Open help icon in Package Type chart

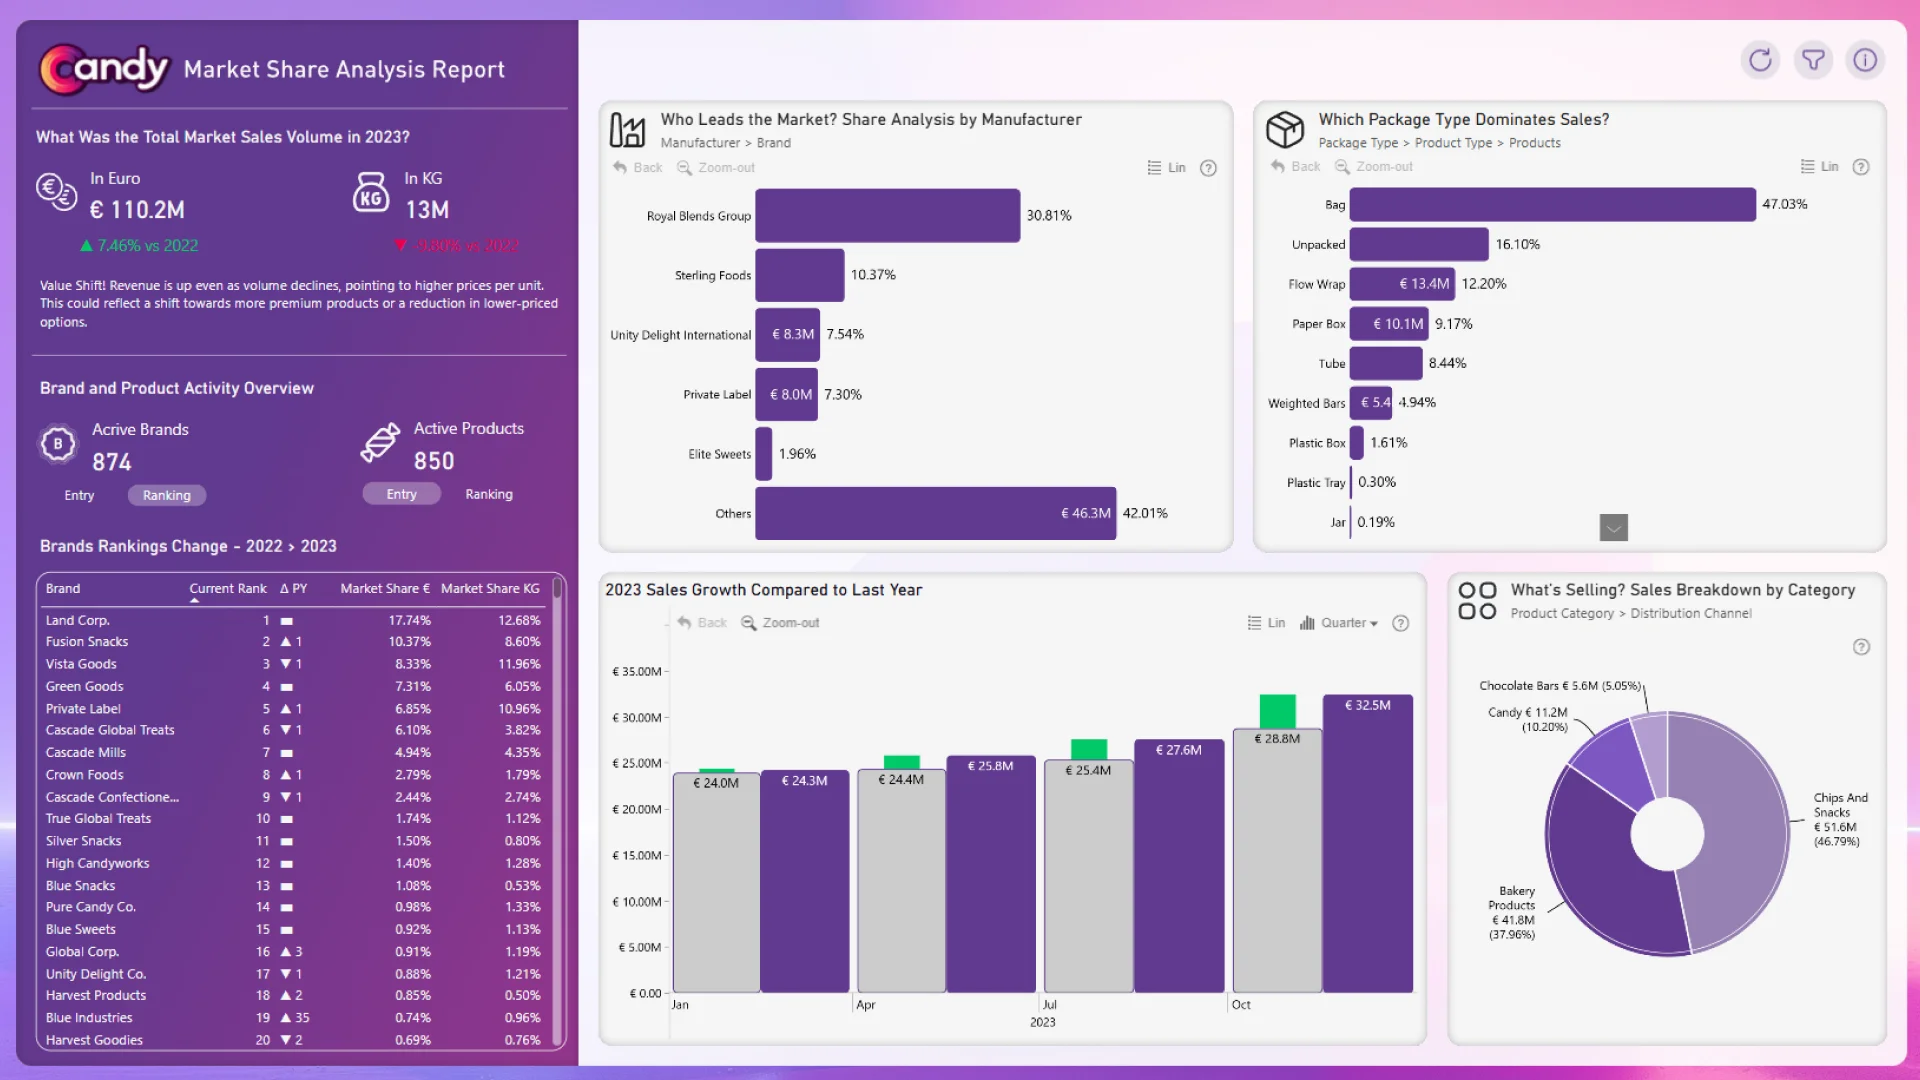click(1861, 167)
